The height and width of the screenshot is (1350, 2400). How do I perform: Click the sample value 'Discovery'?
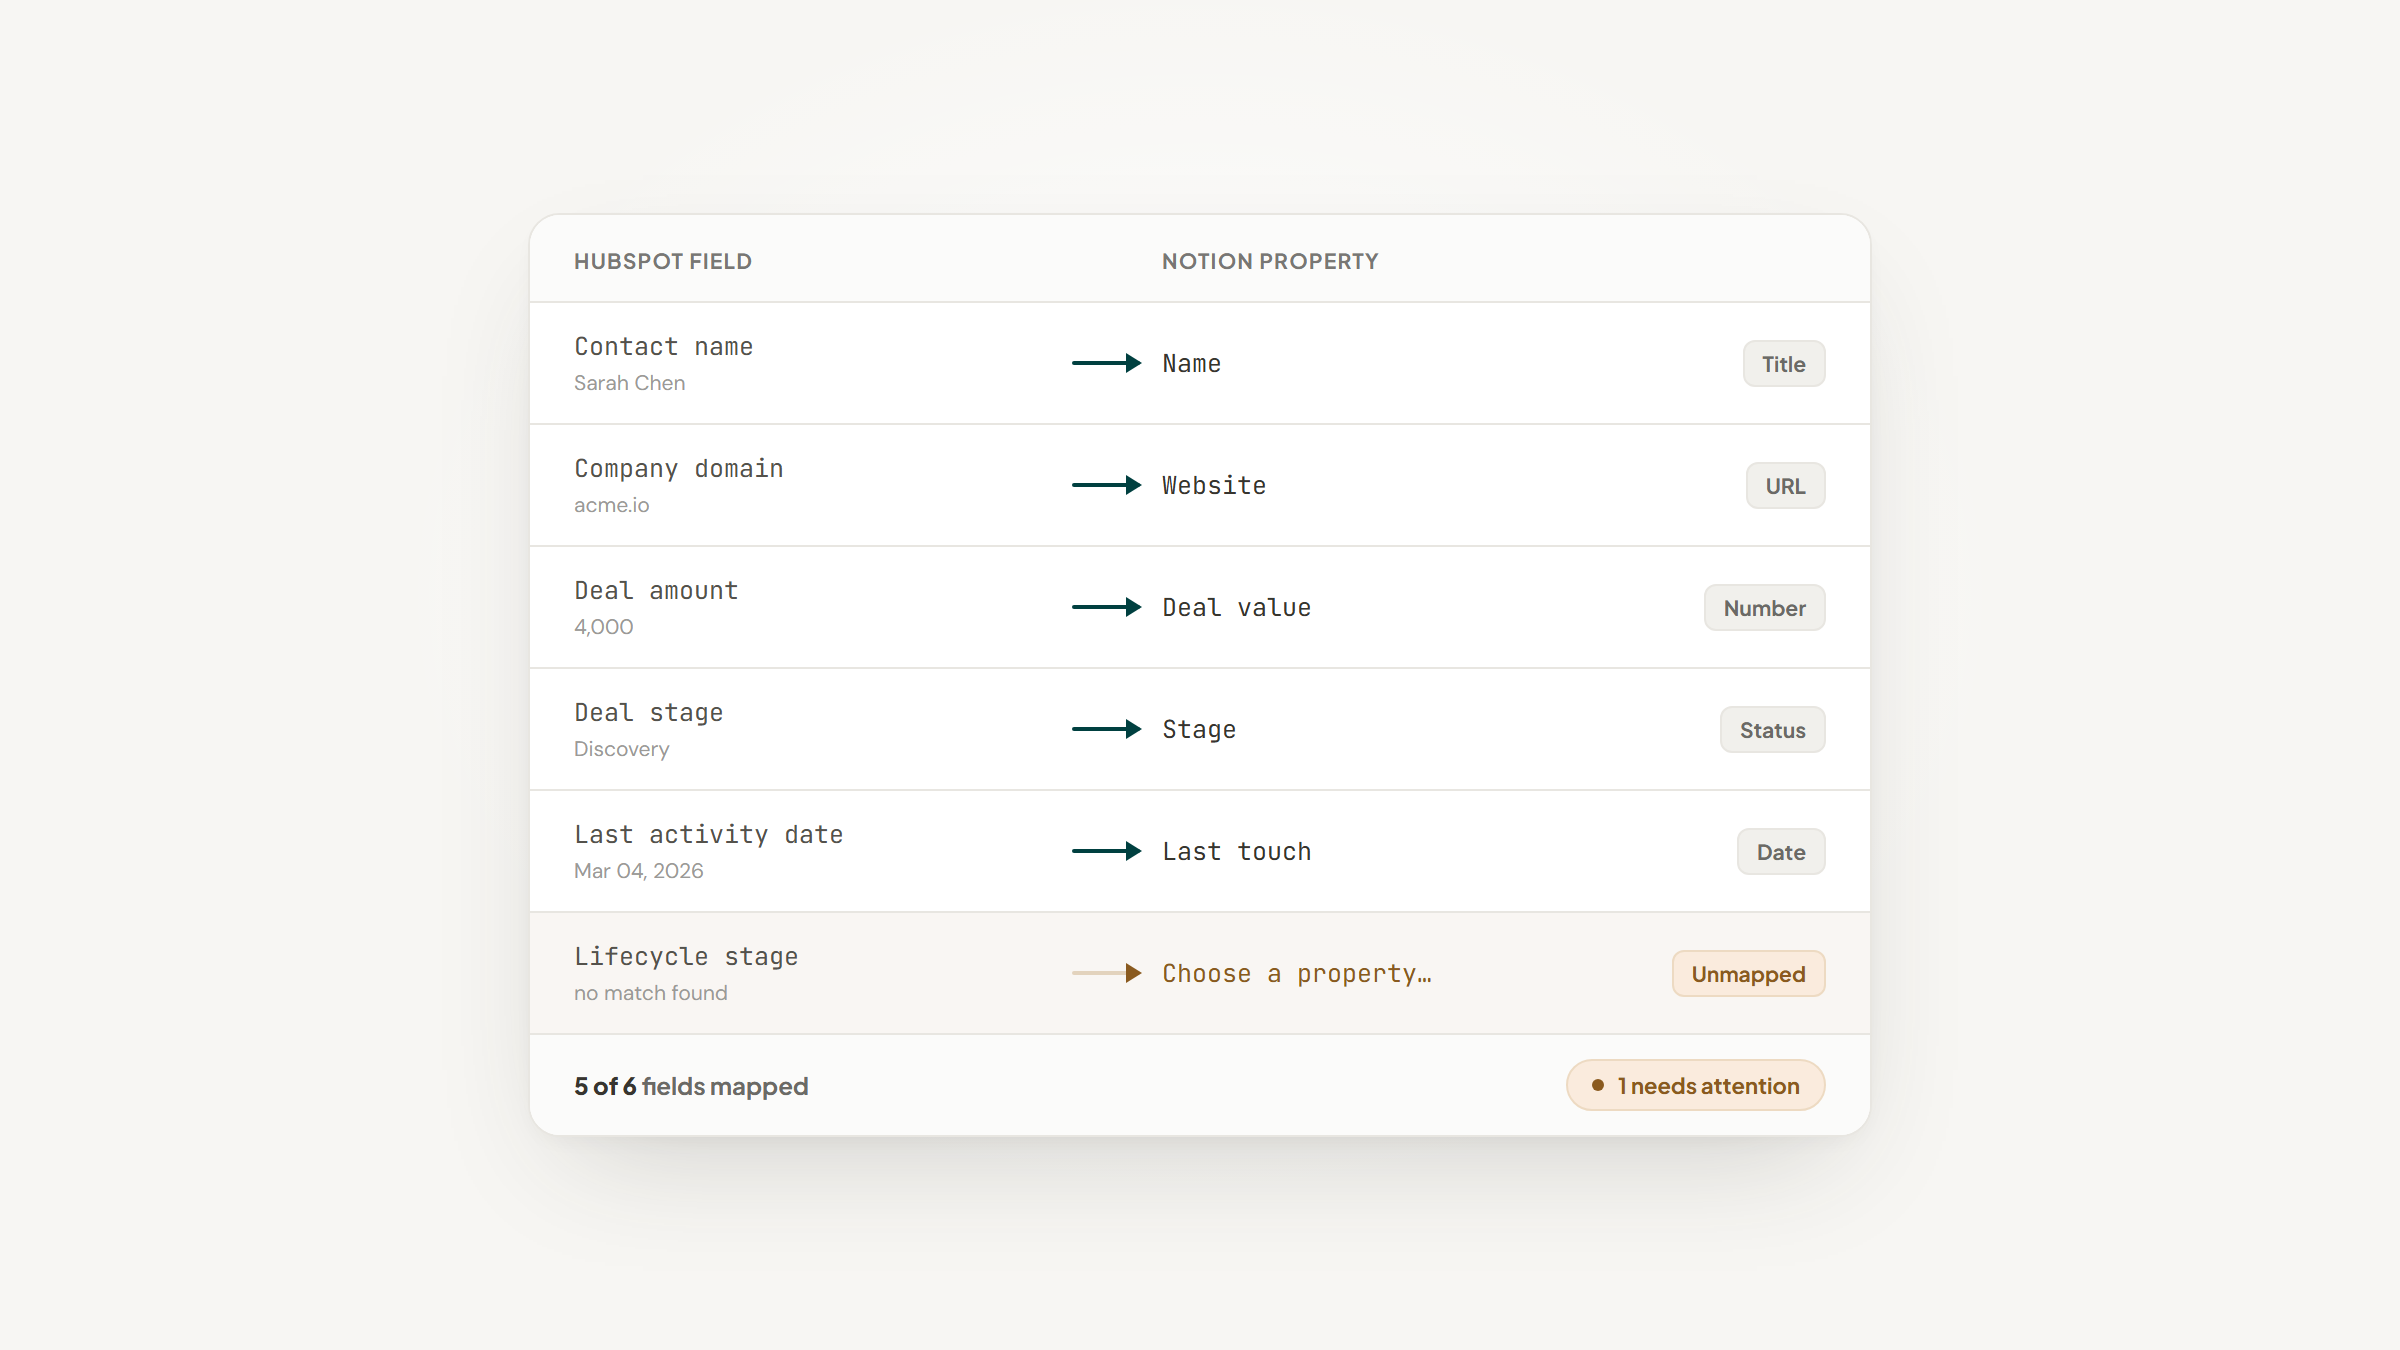pyautogui.click(x=621, y=749)
